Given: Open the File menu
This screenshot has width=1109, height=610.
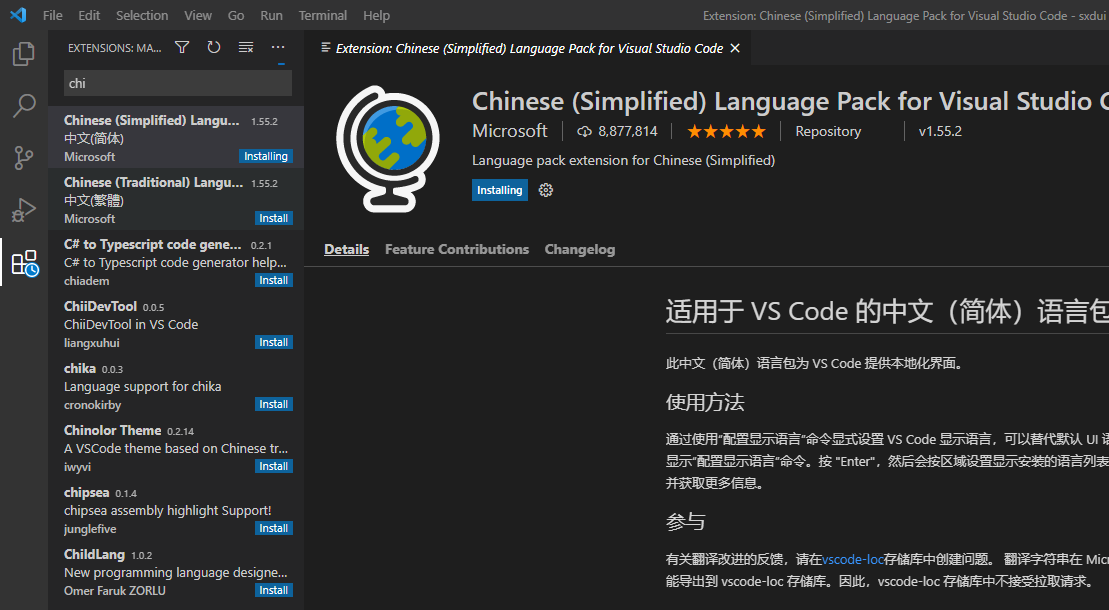Looking at the screenshot, I should (x=52, y=15).
